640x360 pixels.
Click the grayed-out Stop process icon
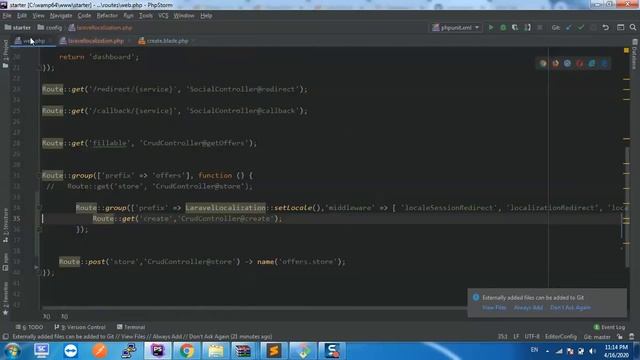pos(540,27)
